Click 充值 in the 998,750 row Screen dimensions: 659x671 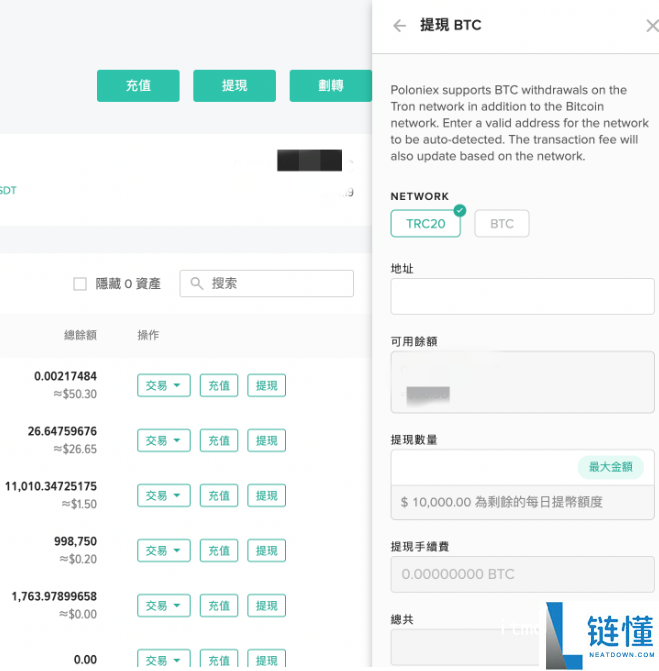pyautogui.click(x=219, y=550)
